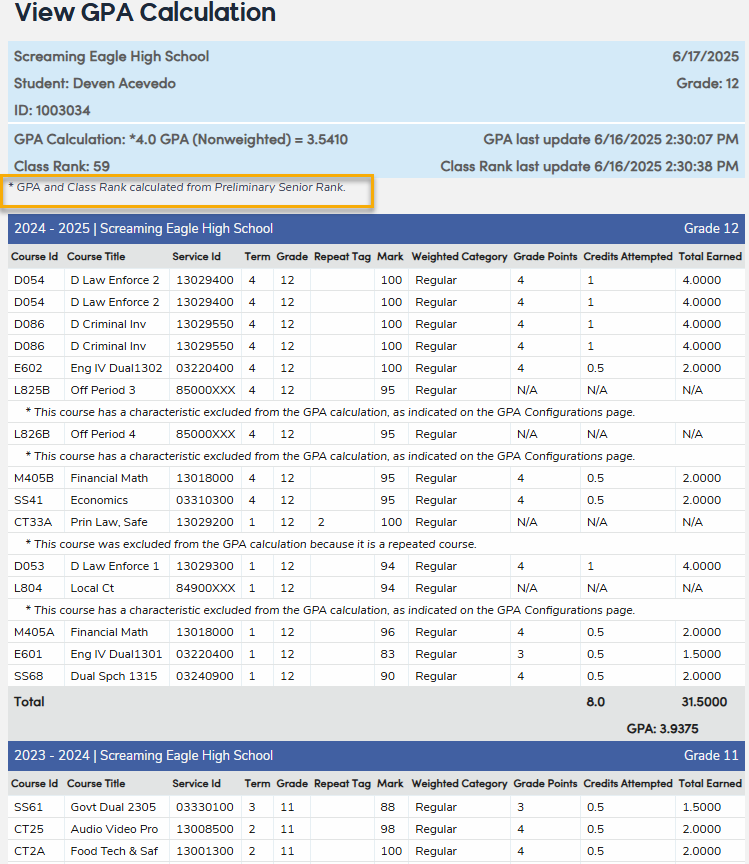The height and width of the screenshot is (864, 749).
Task: Click the 'L826B' course ID cell
Action: point(32,434)
